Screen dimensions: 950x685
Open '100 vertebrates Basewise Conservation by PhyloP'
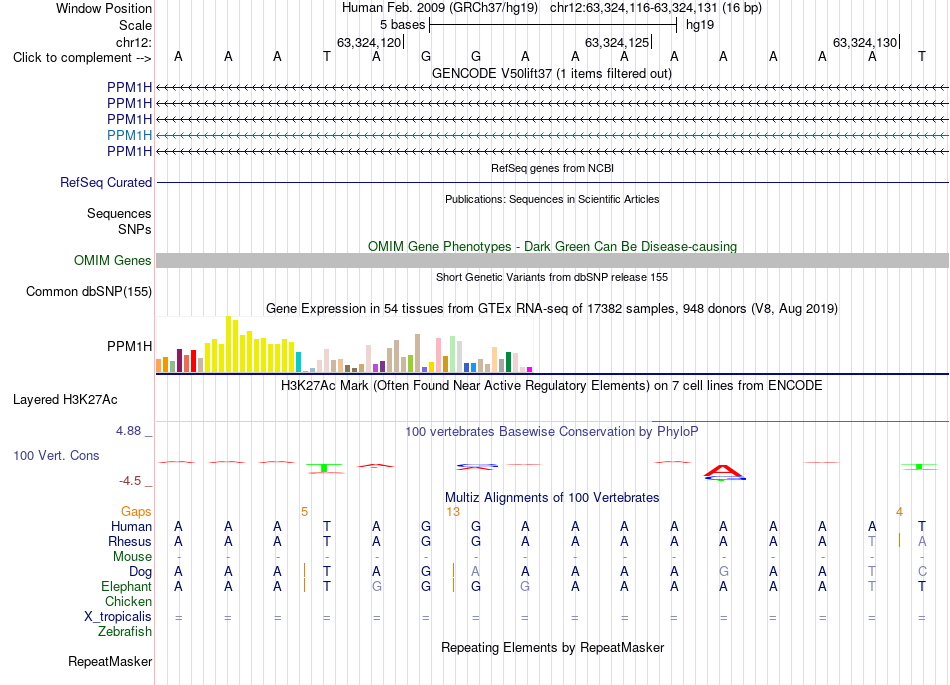click(x=552, y=432)
